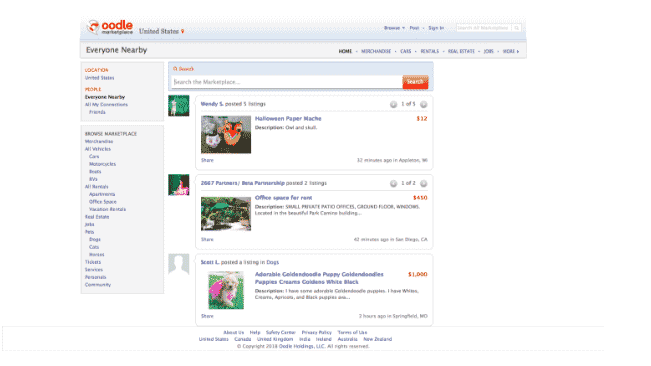The height and width of the screenshot is (366, 651).
Task: Select All My Connections in the sidebar
Action: (106, 105)
